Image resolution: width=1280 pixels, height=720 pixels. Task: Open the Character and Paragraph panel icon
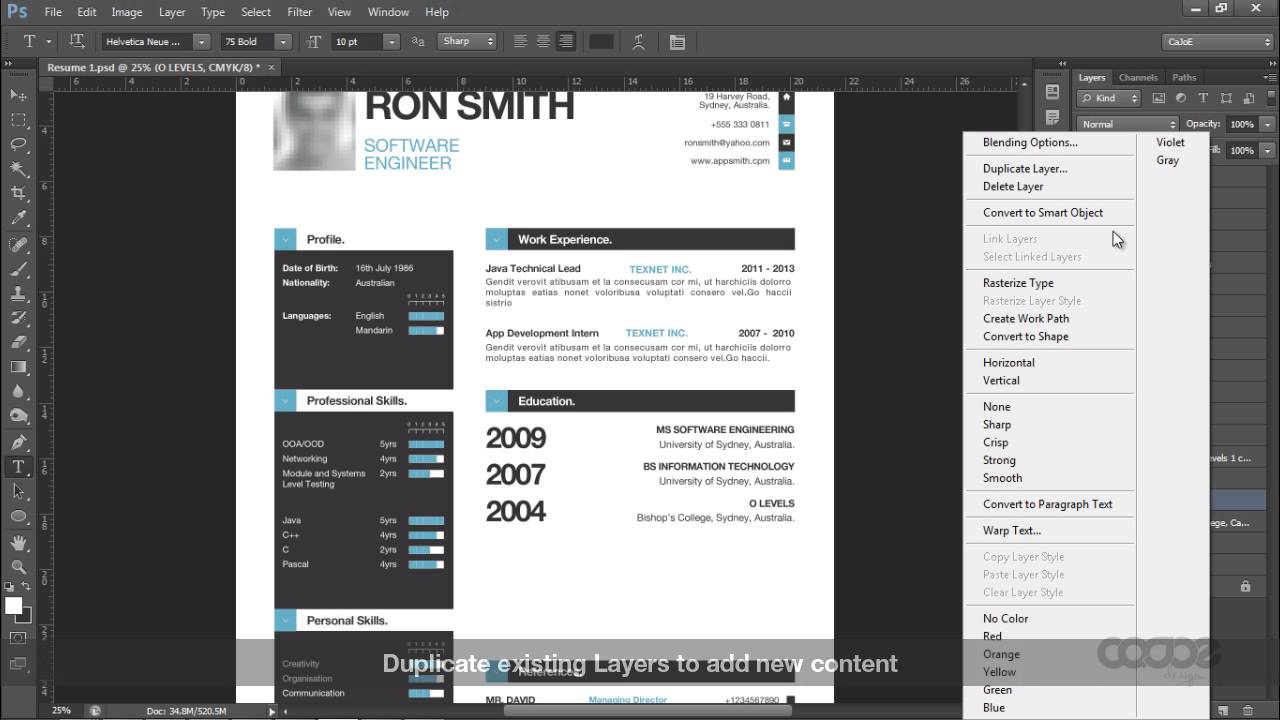point(677,42)
